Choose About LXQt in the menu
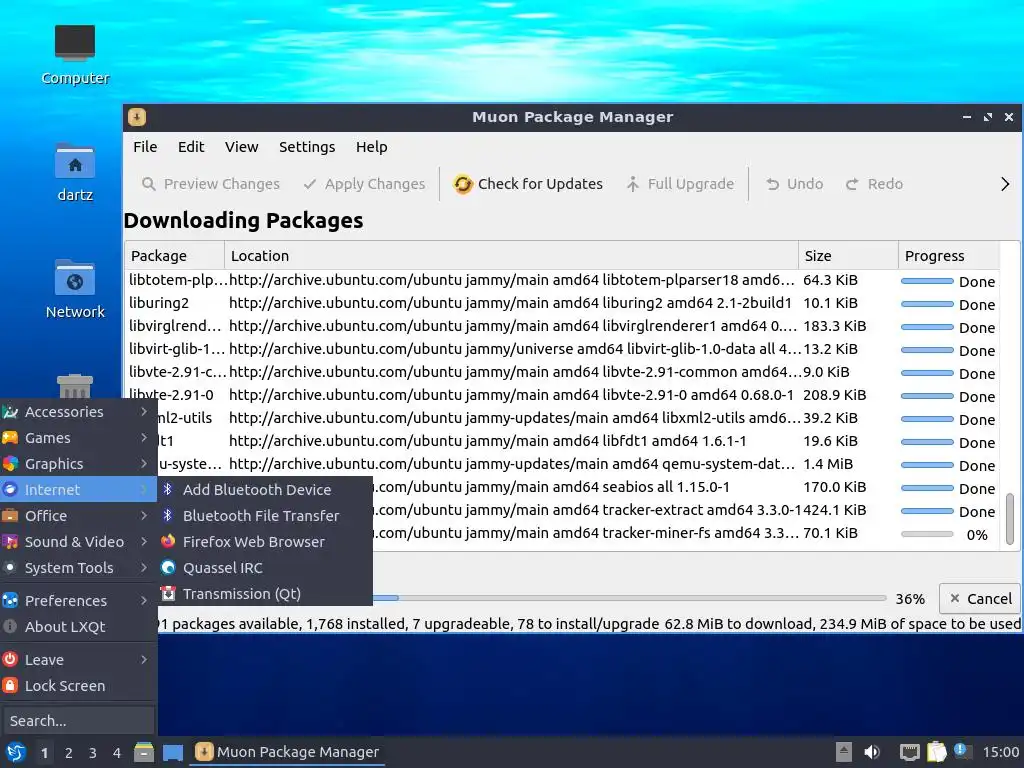Viewport: 1024px width, 768px height. click(x=78, y=626)
